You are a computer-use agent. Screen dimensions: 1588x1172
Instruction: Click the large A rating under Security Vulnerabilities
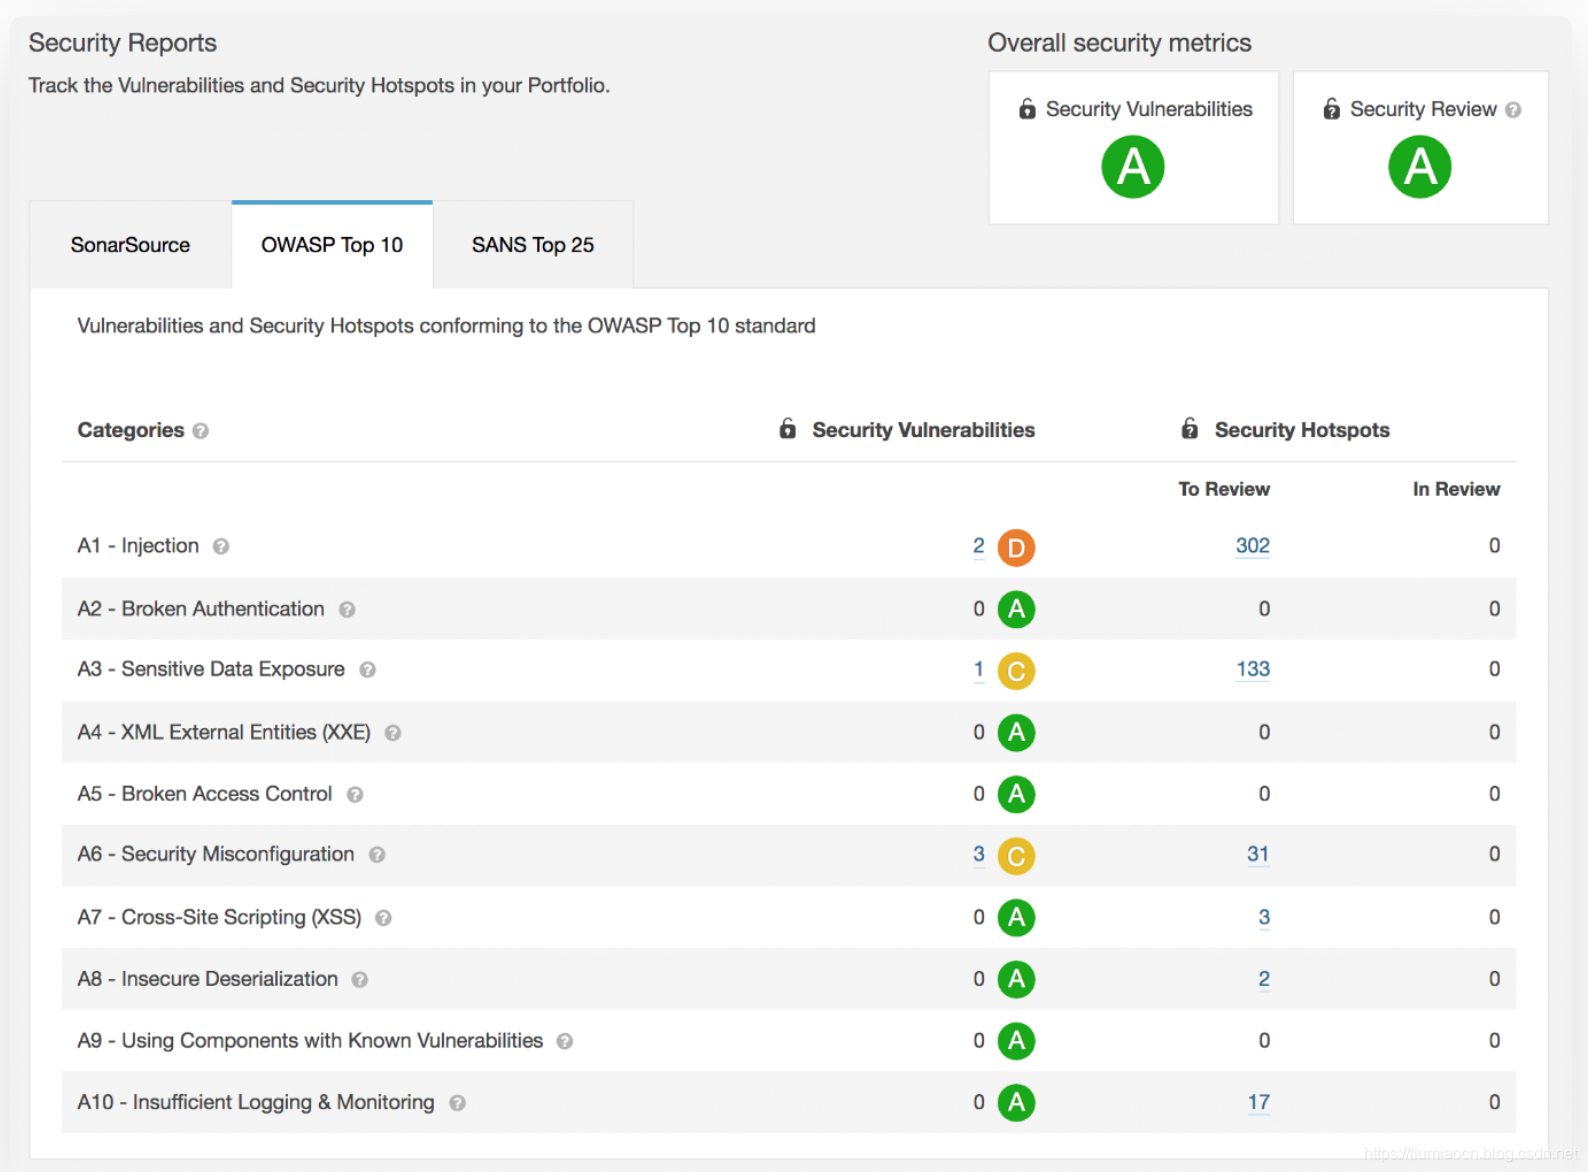pos(1133,167)
